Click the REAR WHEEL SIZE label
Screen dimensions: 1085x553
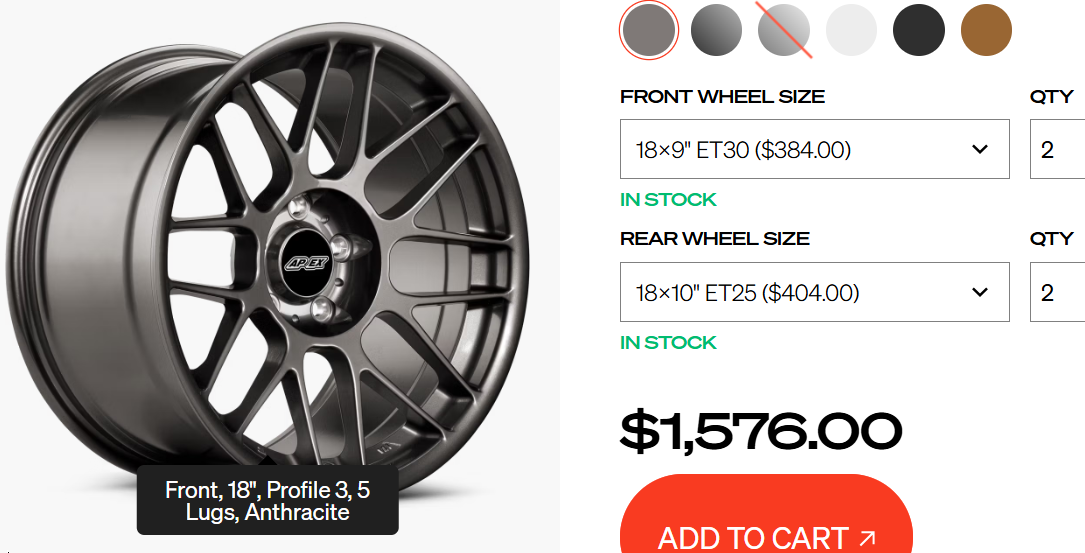pos(715,239)
